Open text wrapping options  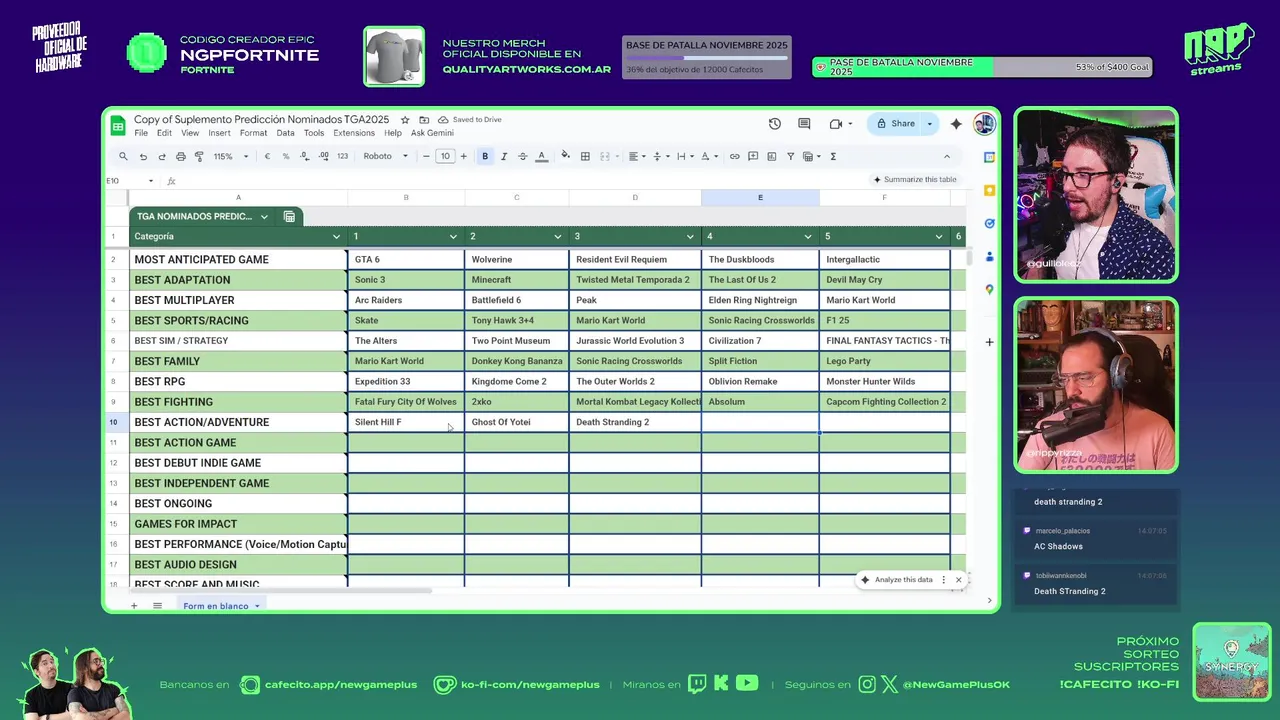click(x=684, y=156)
